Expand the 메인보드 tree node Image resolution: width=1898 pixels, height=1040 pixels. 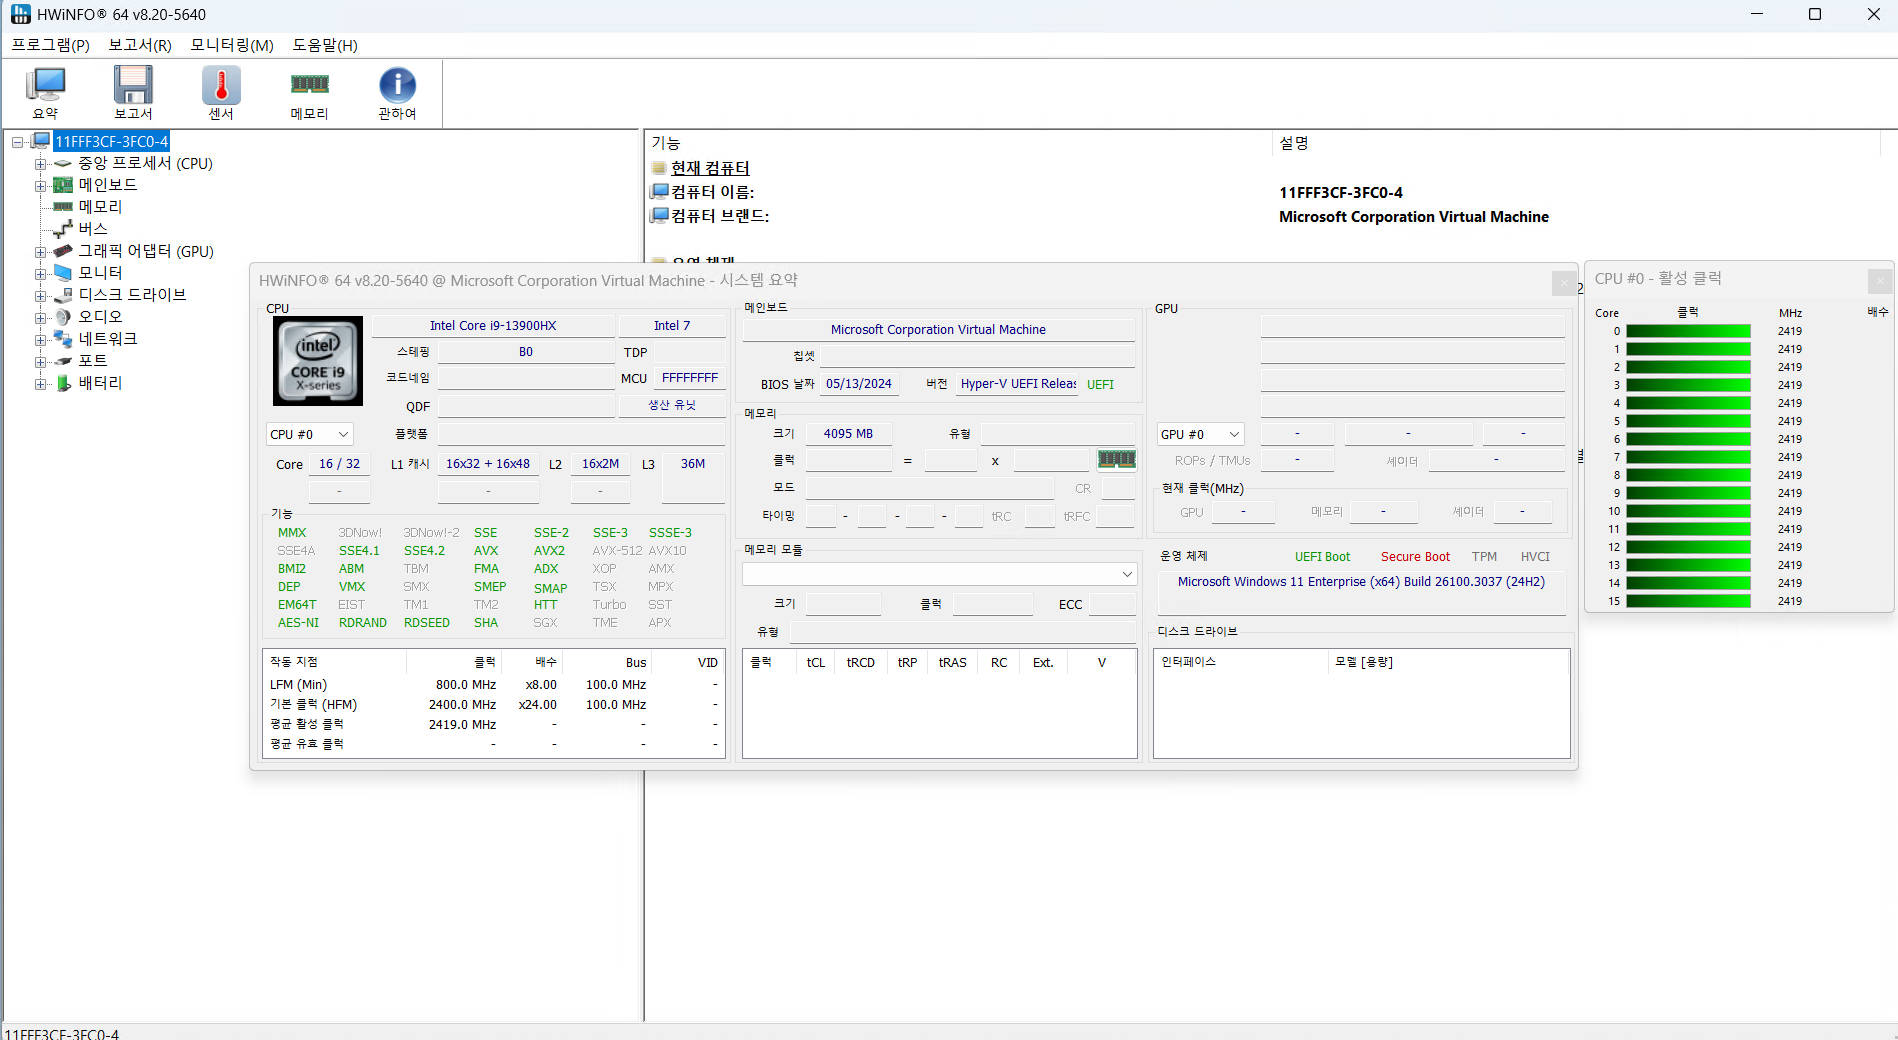40,186
